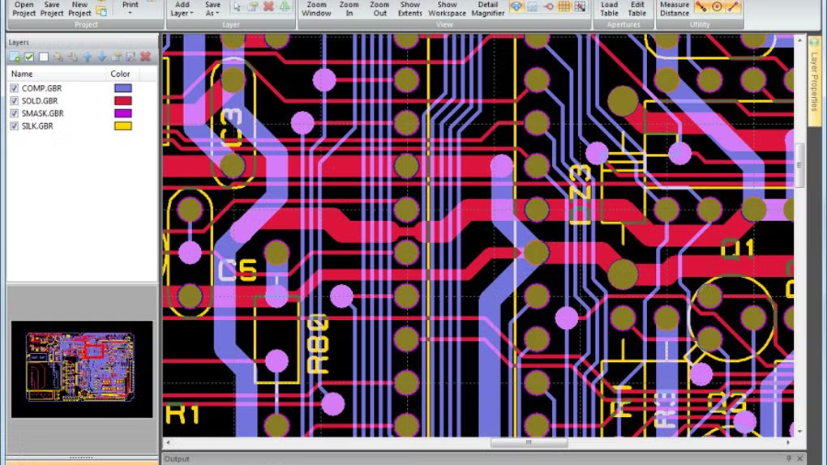Click the move layer down arrow icon
This screenshot has height=465, width=827.
(x=101, y=57)
